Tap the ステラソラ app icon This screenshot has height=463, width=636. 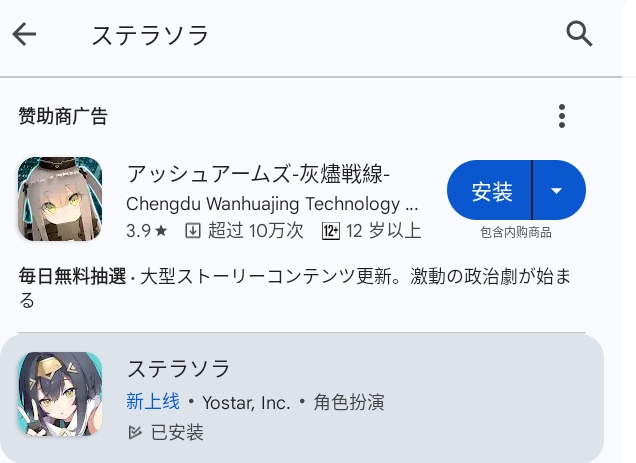click(60, 393)
